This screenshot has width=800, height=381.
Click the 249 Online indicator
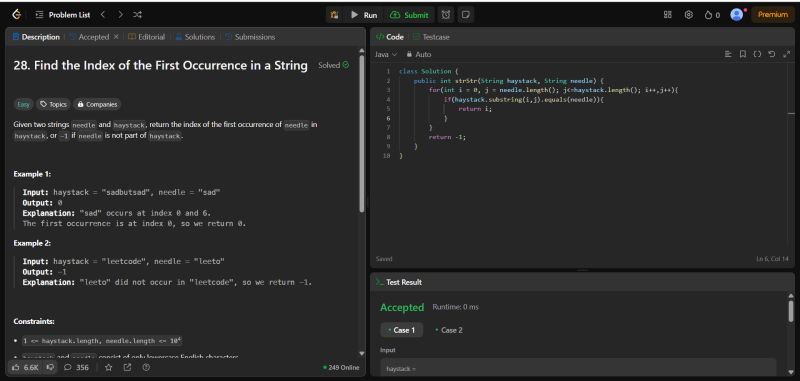pos(341,367)
